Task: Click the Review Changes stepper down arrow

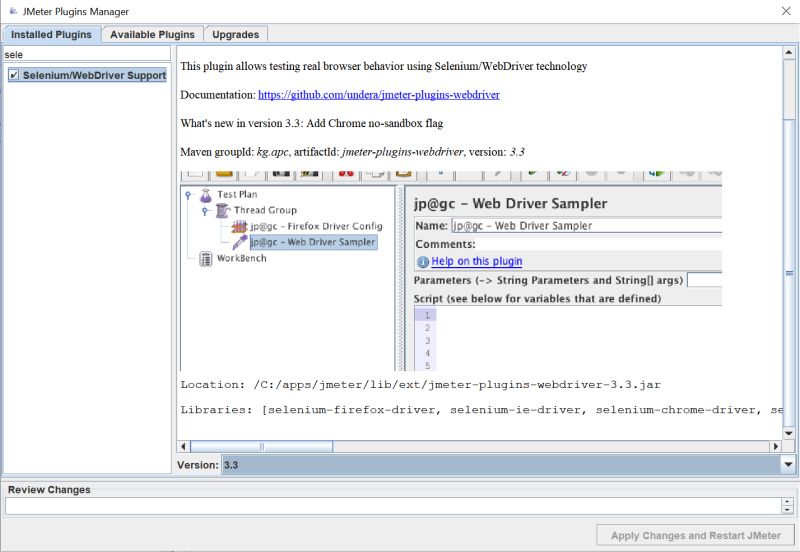Action: click(x=787, y=509)
